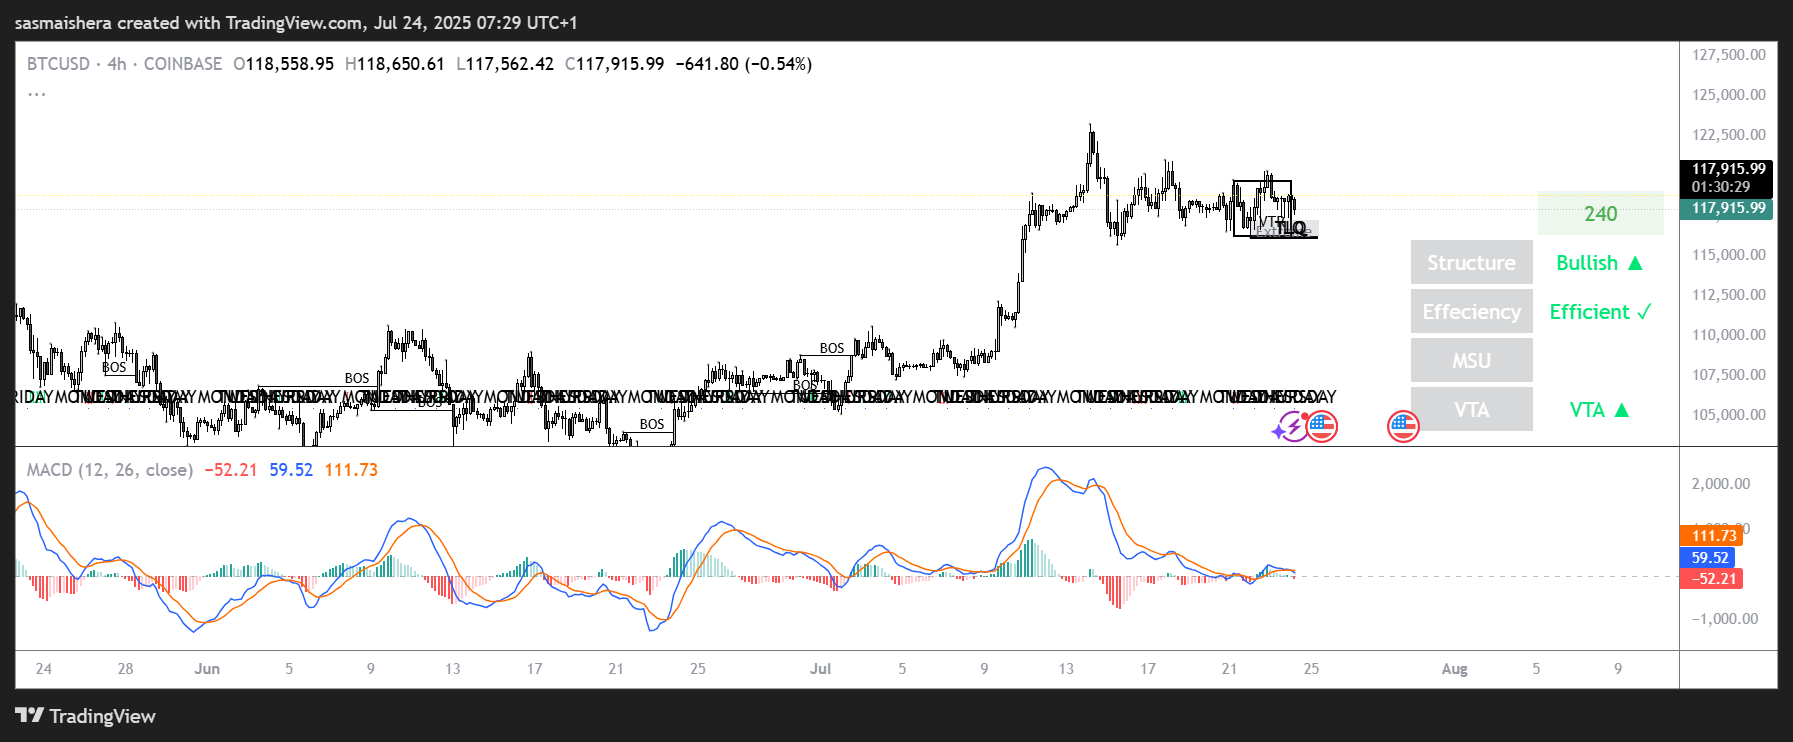Click the blue 59.52 MACD axis label

pos(1709,558)
